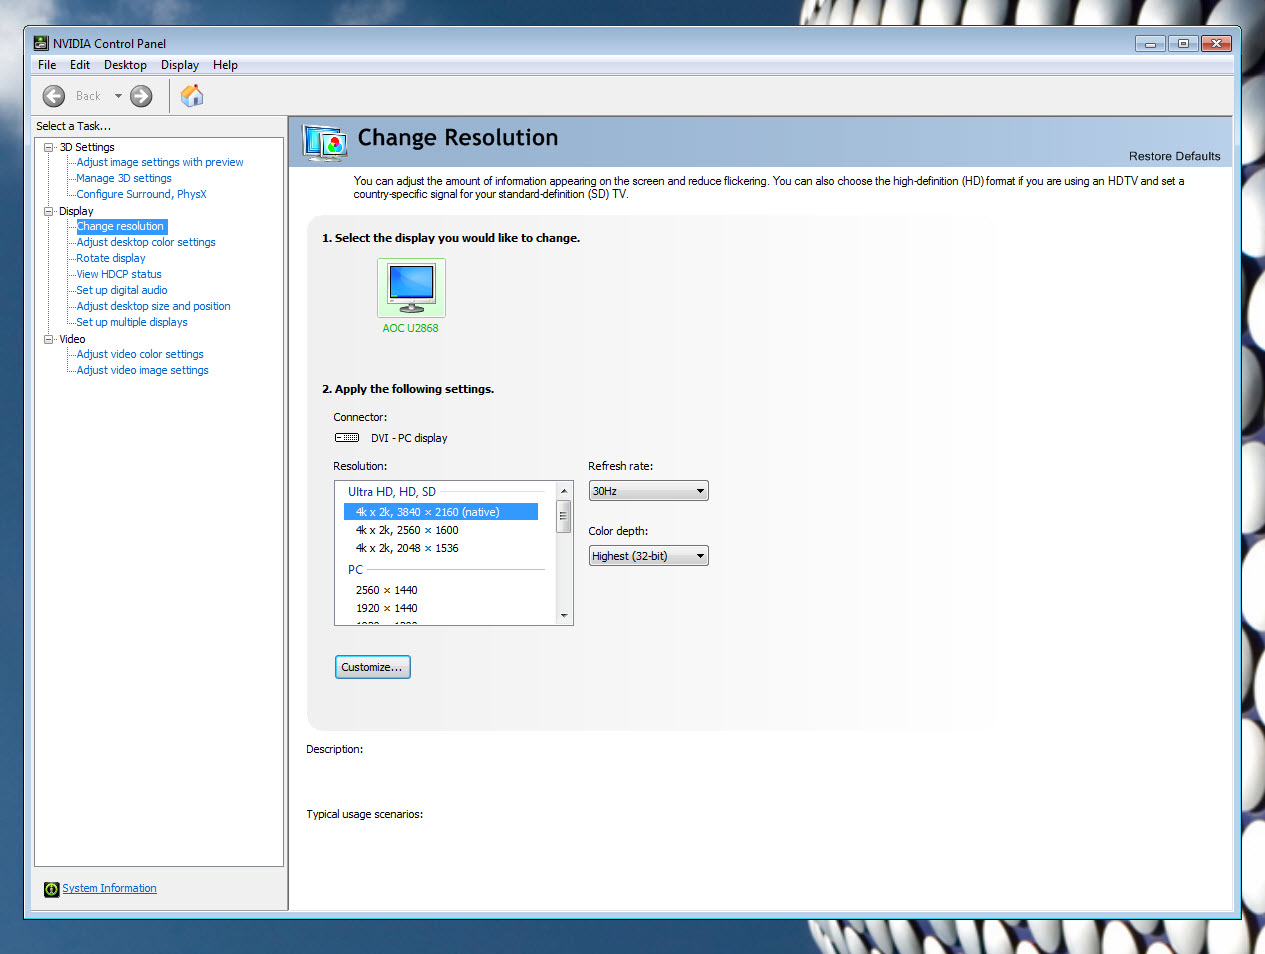Select Change resolution in task tree
Screen dimensions: 1265x954
(x=121, y=226)
